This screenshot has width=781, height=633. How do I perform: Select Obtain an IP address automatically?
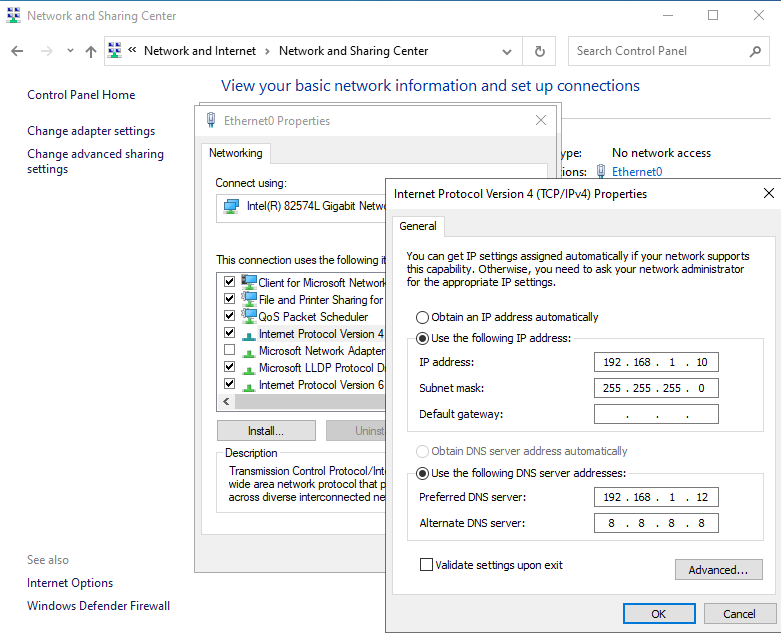pyautogui.click(x=422, y=317)
